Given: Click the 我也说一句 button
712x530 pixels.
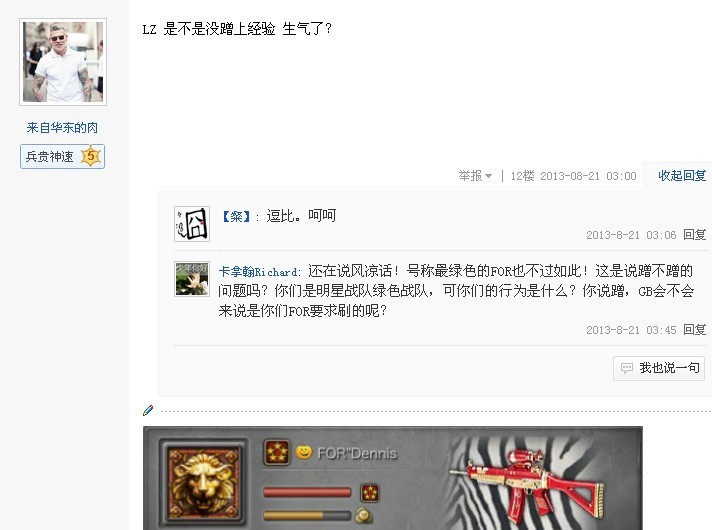Looking at the screenshot, I should point(659,368).
